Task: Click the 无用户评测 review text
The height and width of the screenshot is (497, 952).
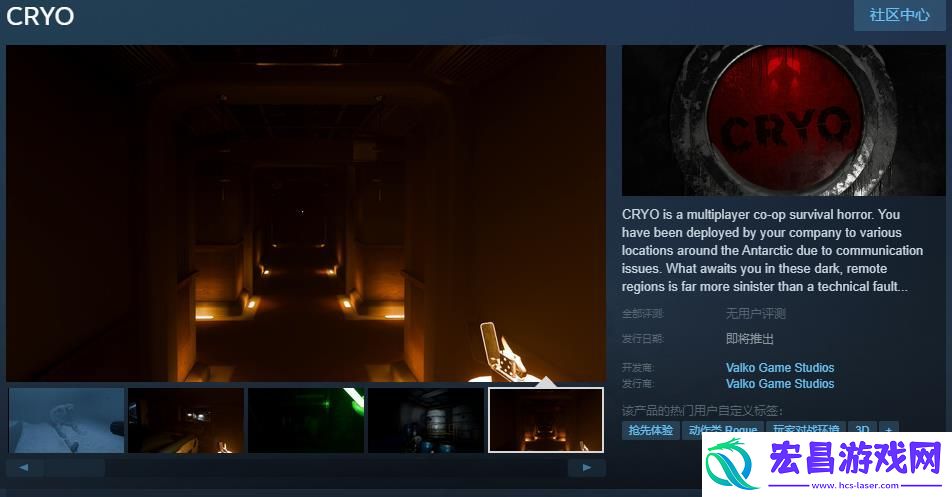Action: (755, 314)
